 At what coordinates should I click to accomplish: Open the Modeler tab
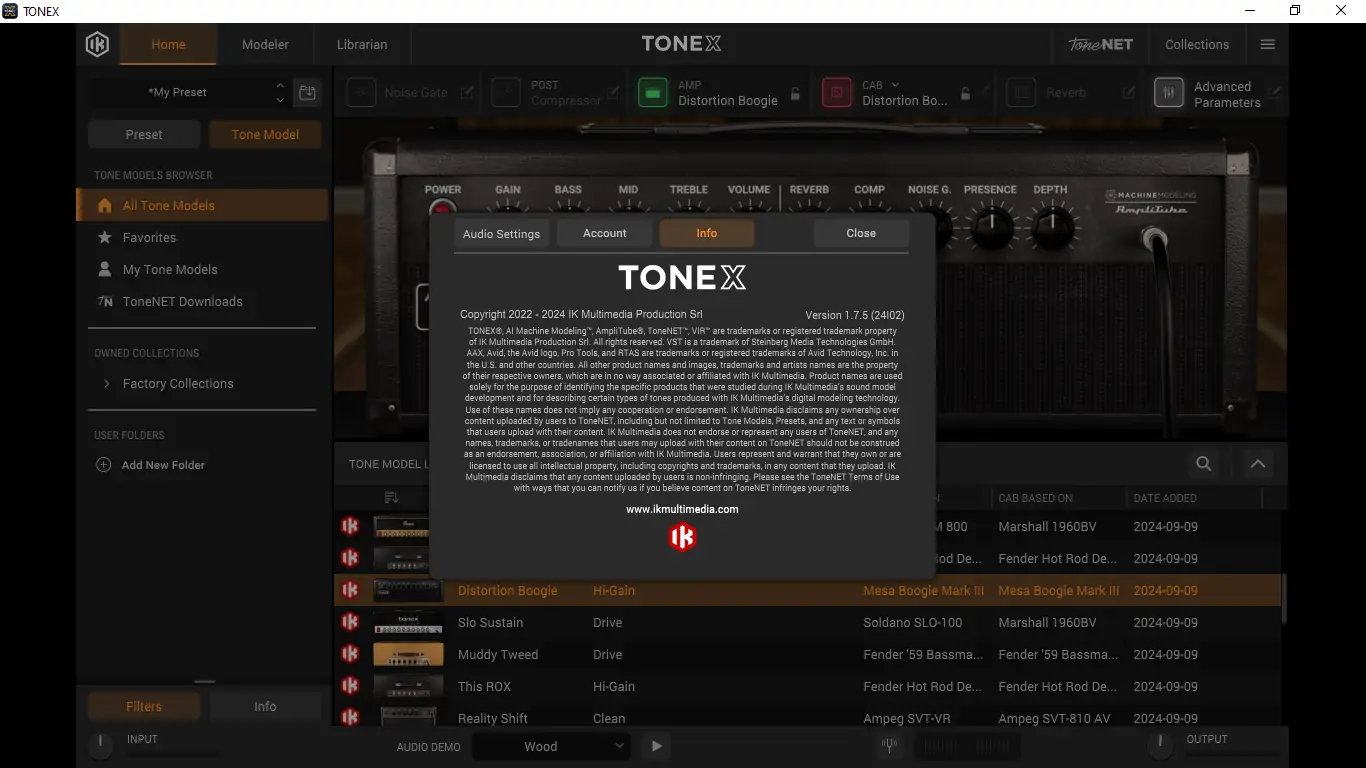point(265,44)
